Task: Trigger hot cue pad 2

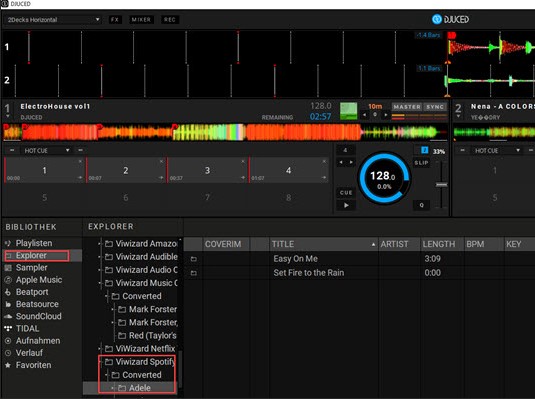Action: coord(126,170)
